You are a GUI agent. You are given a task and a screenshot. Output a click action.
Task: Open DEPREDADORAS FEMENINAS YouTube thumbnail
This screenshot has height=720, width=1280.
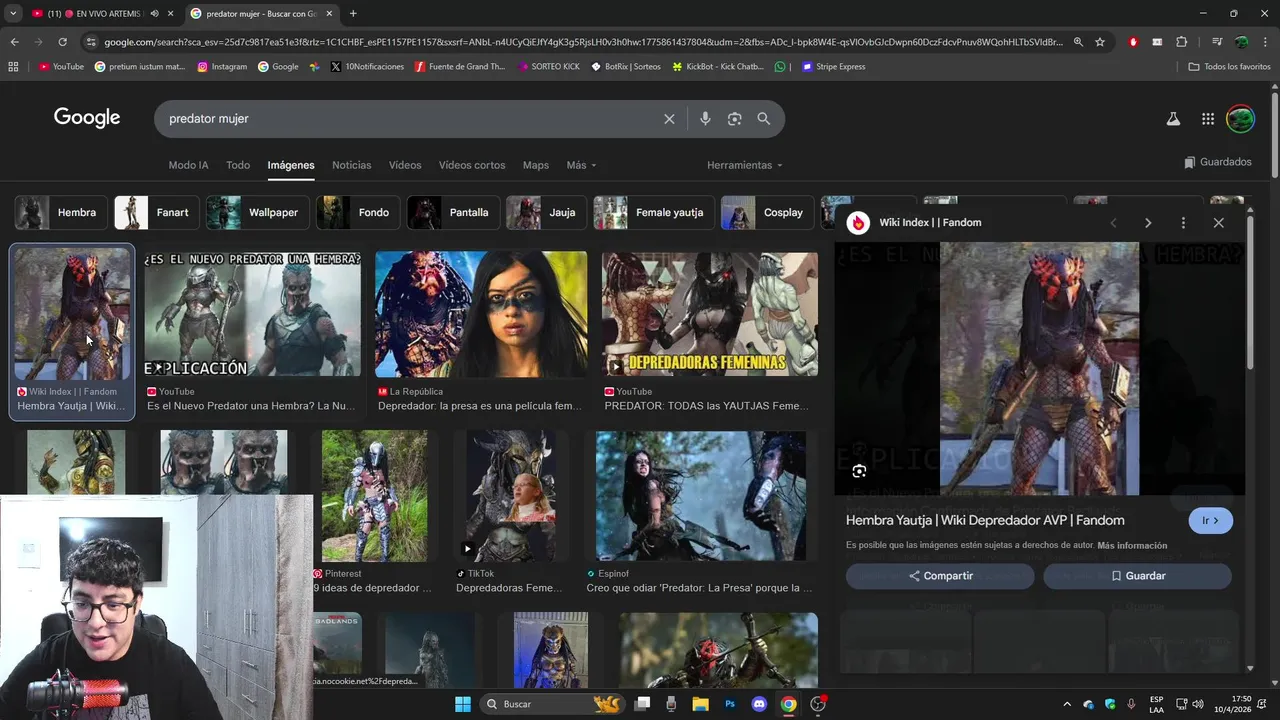[x=710, y=314]
